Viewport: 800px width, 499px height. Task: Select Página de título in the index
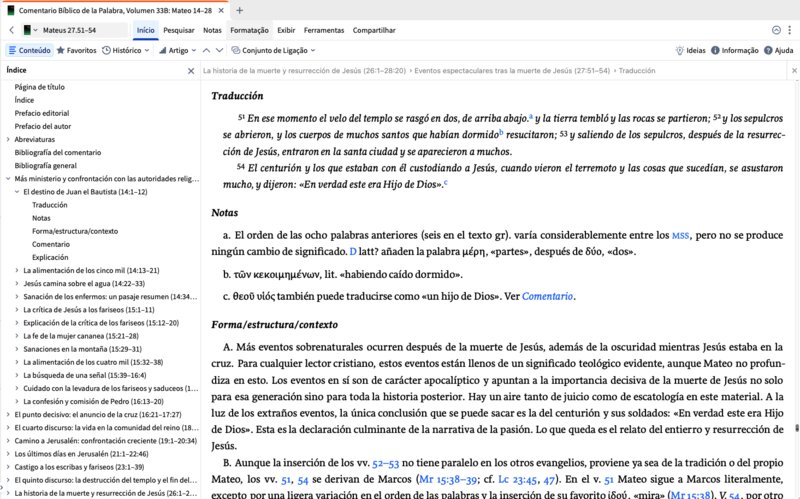(x=40, y=87)
